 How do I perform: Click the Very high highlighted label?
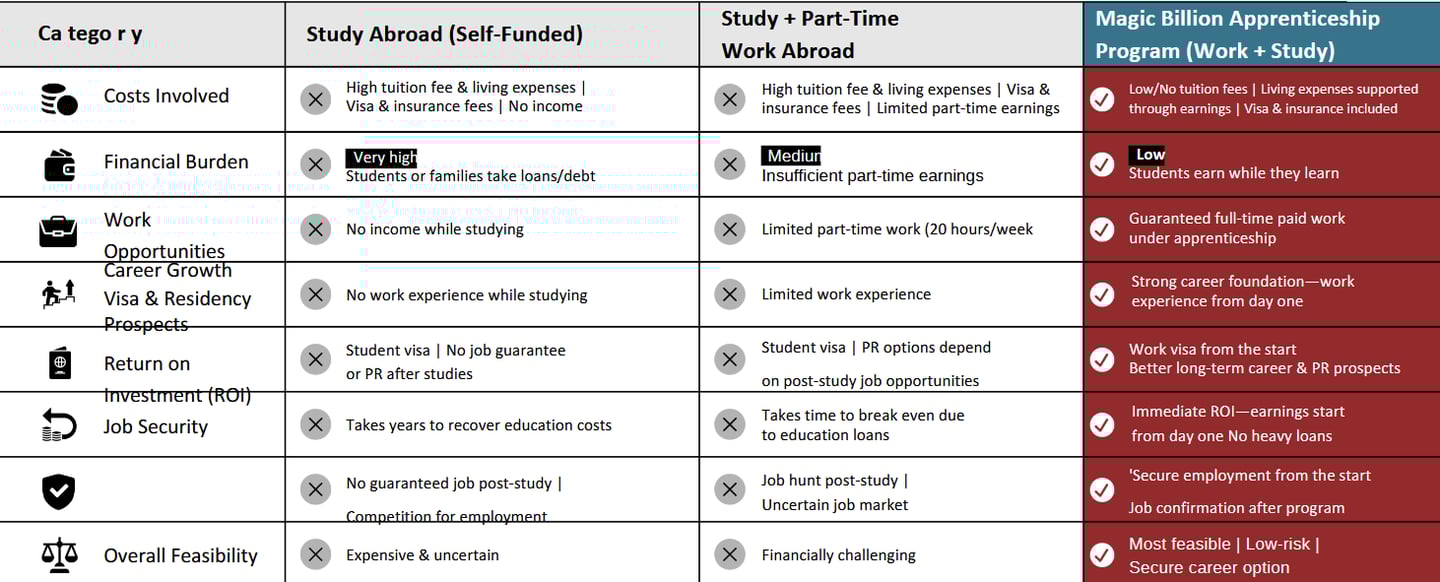click(382, 157)
